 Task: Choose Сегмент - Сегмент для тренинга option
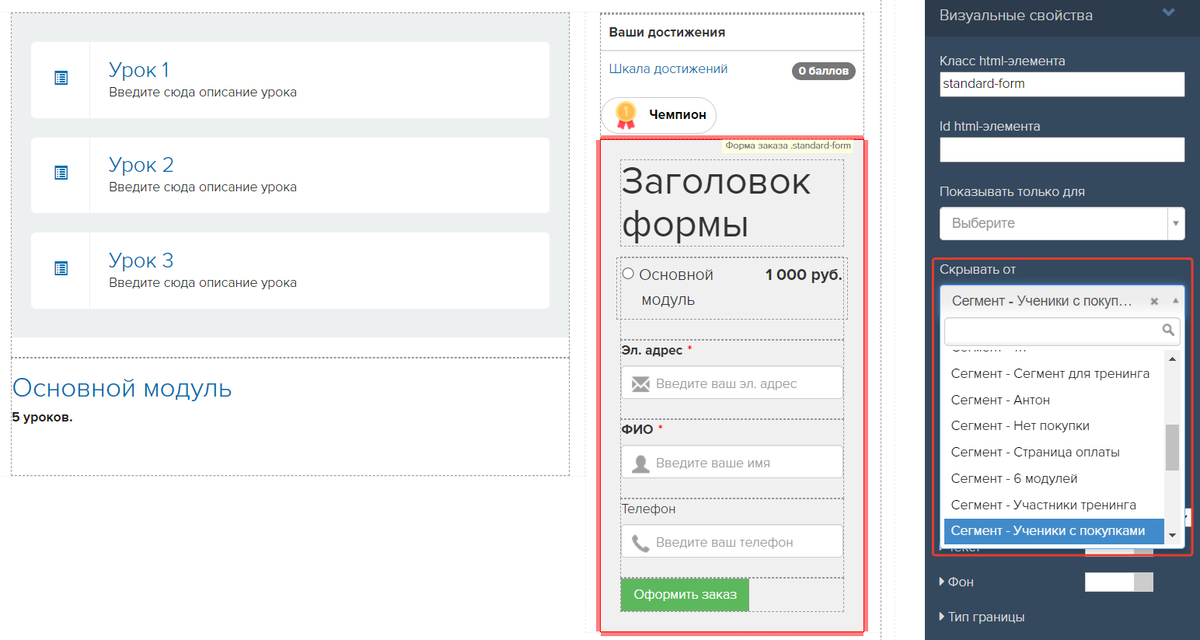click(1055, 374)
